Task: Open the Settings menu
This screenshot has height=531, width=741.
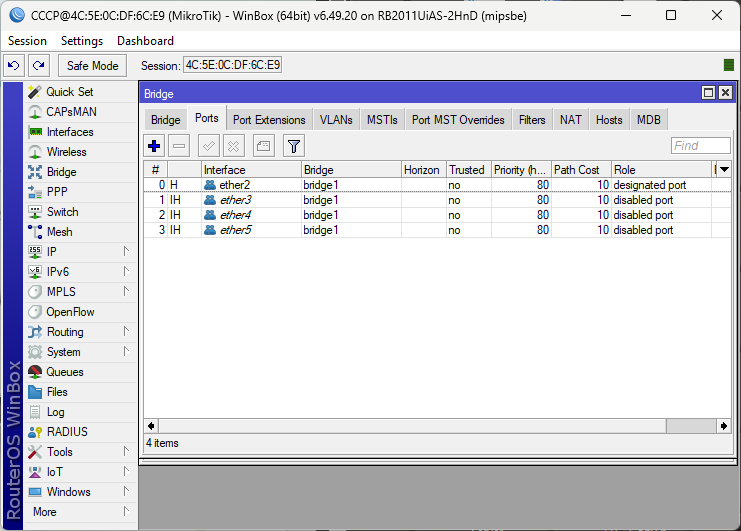Action: 82,41
